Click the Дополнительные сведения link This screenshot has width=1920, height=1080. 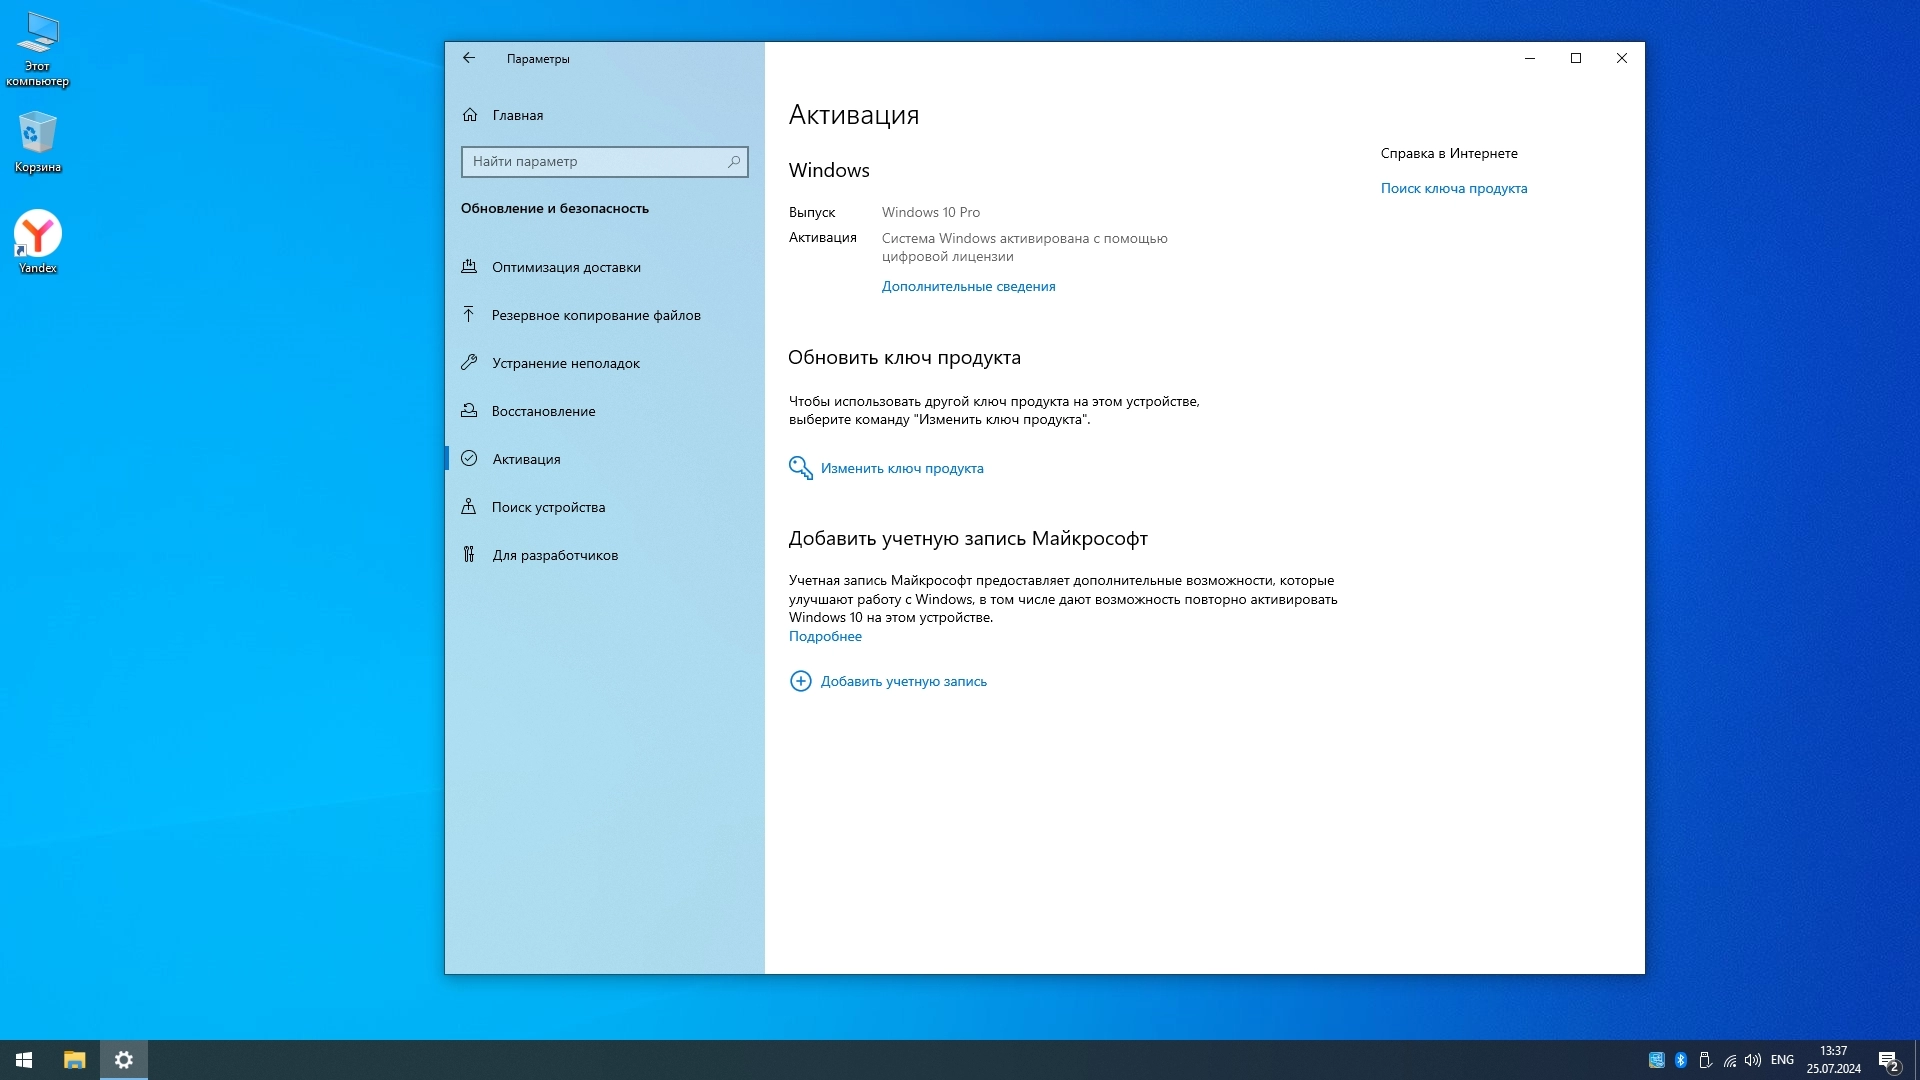(968, 286)
